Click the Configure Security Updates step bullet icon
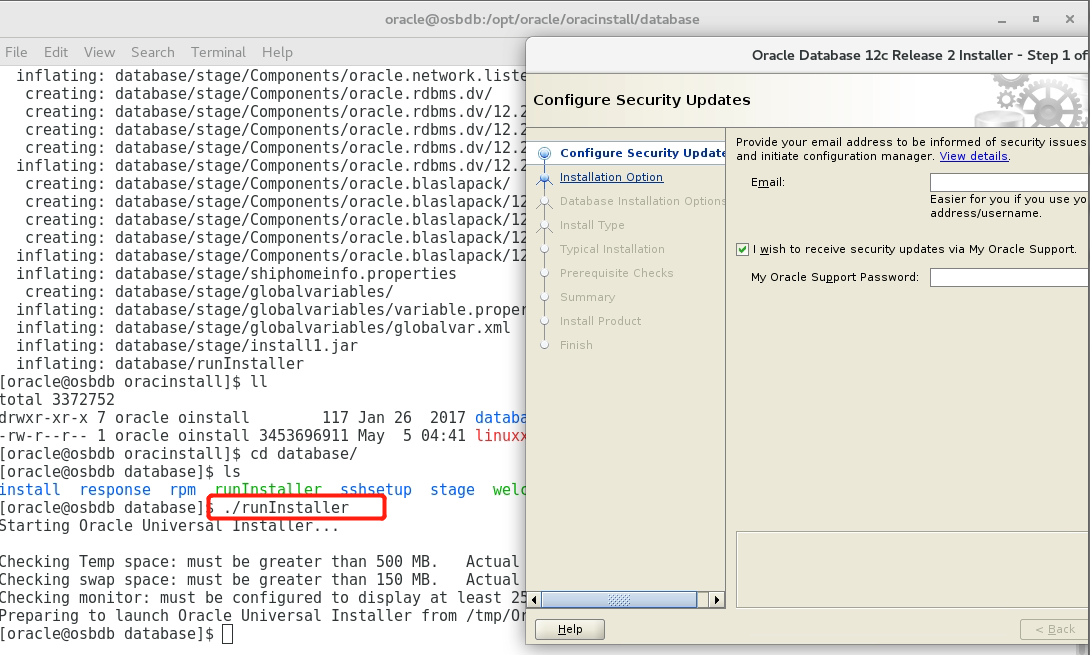Viewport: 1090px width, 655px height. tap(544, 153)
